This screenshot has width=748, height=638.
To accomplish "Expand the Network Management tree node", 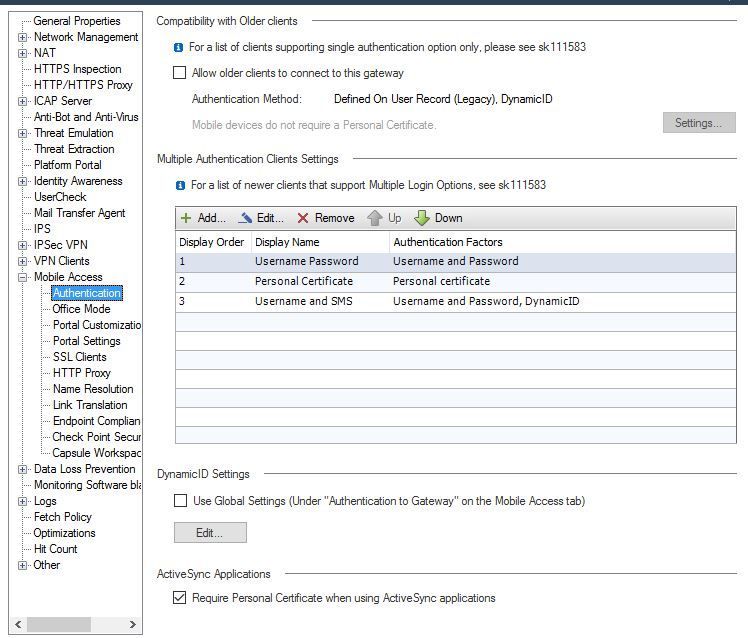I will coord(23,37).
